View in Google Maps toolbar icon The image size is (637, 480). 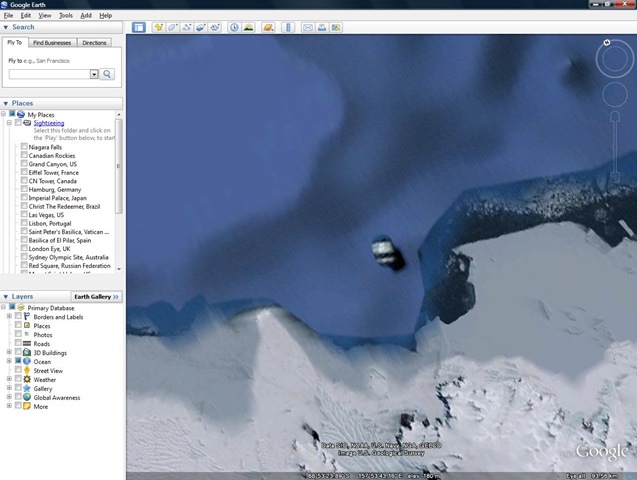336,28
